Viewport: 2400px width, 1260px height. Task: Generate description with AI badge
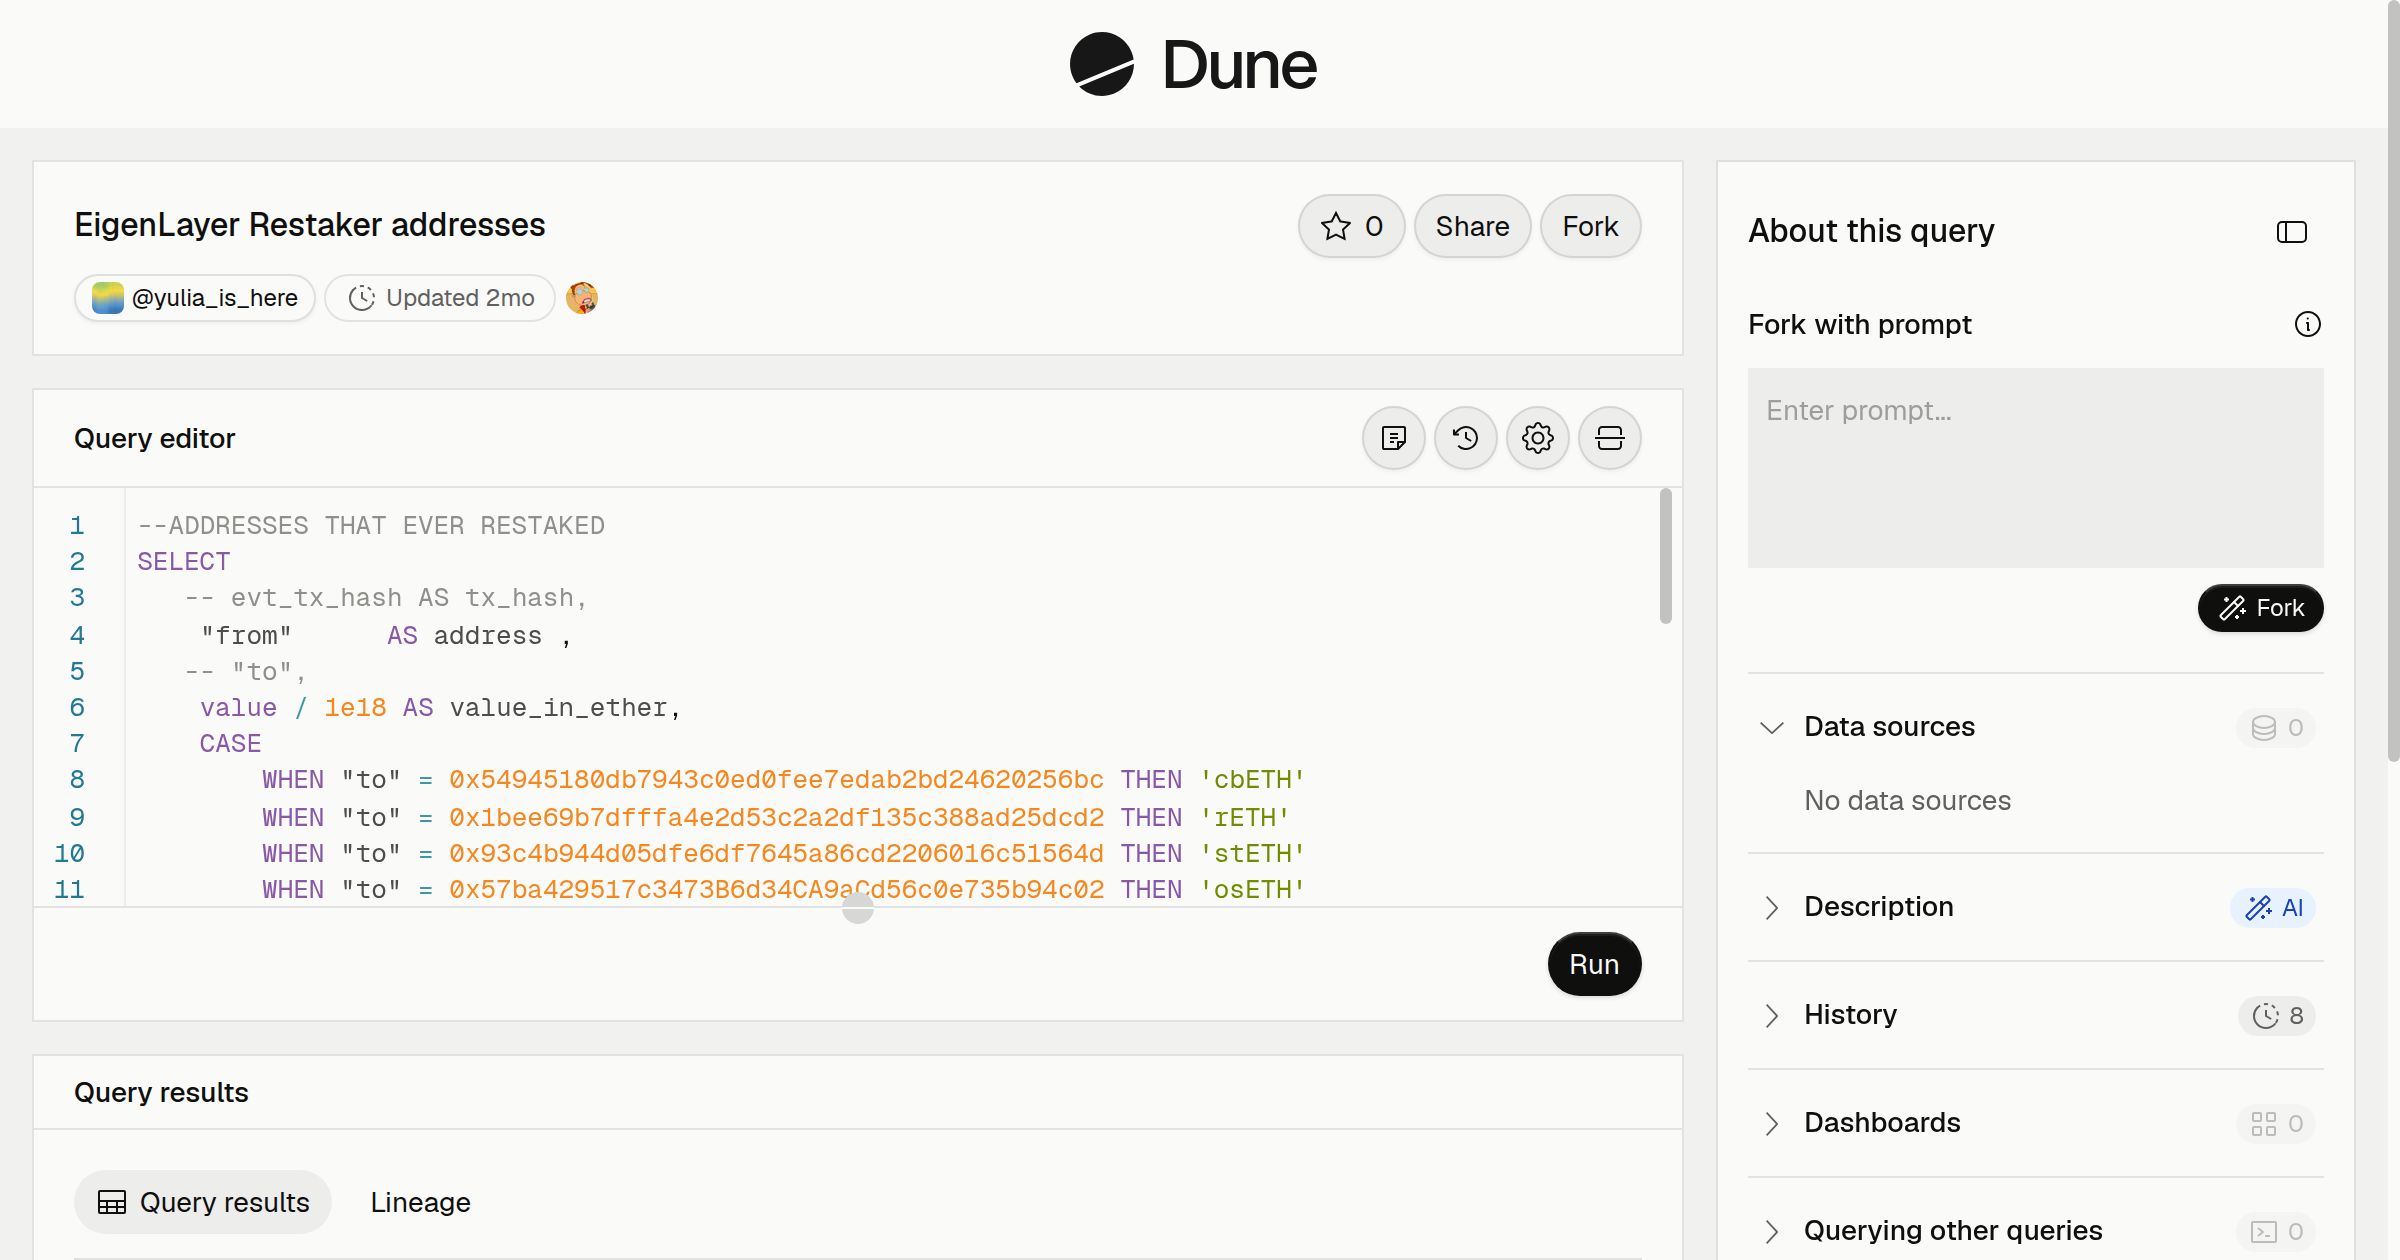coord(2272,907)
